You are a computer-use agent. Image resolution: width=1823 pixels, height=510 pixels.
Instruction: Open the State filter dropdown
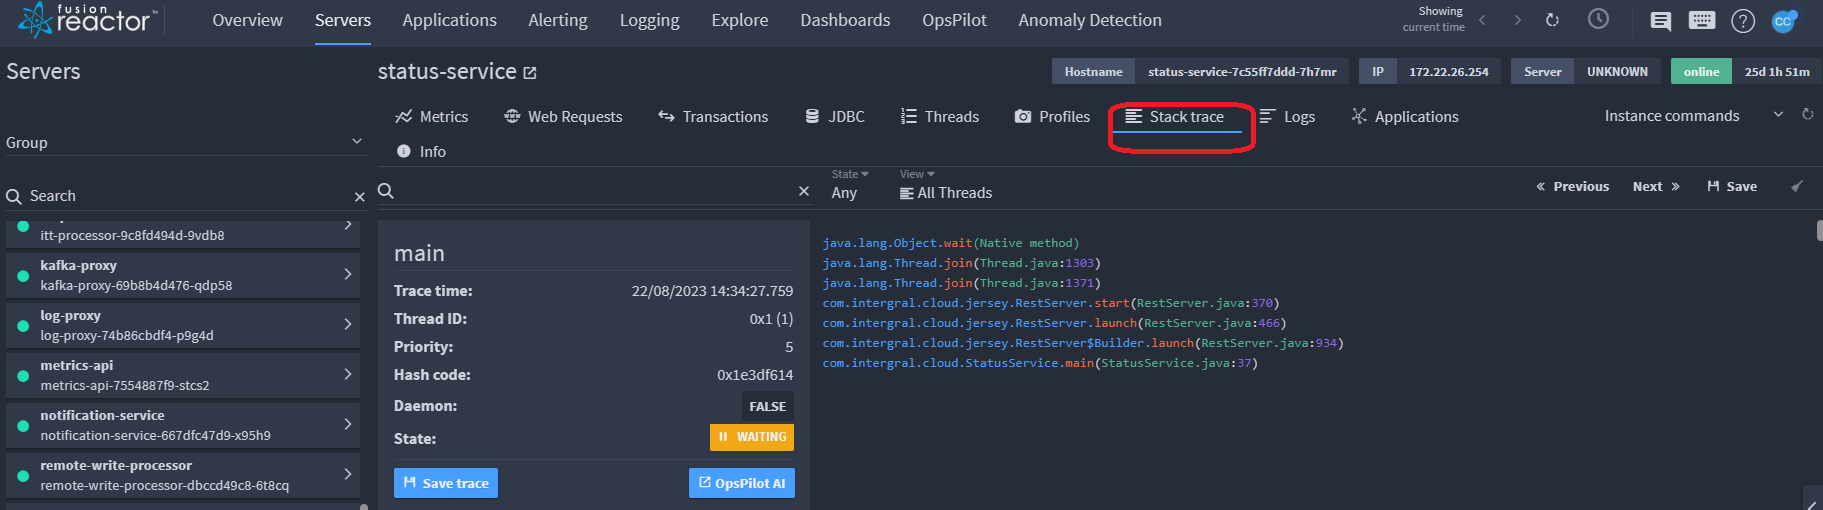point(850,185)
